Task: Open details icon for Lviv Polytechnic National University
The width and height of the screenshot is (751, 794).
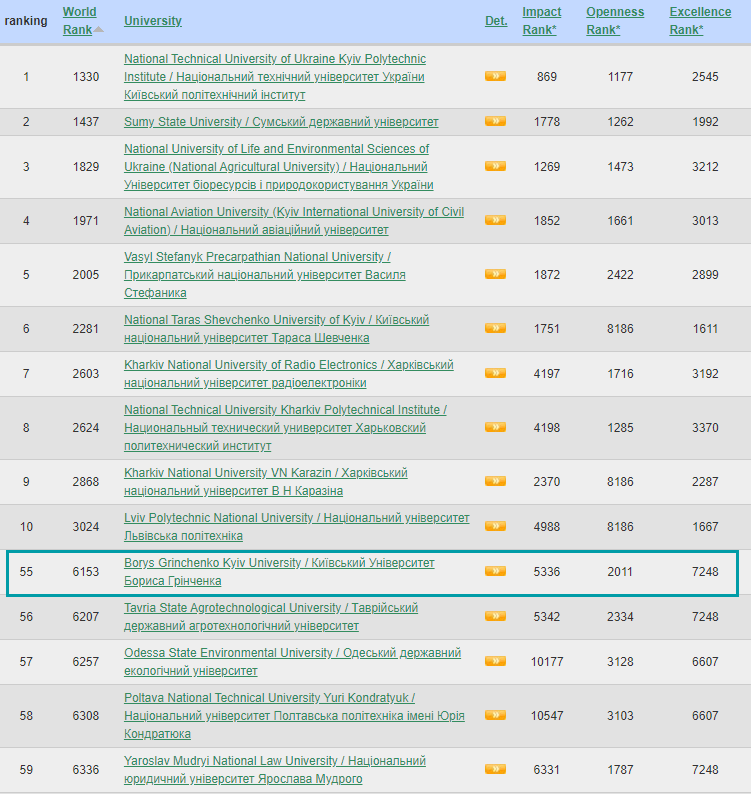Action: pyautogui.click(x=494, y=526)
